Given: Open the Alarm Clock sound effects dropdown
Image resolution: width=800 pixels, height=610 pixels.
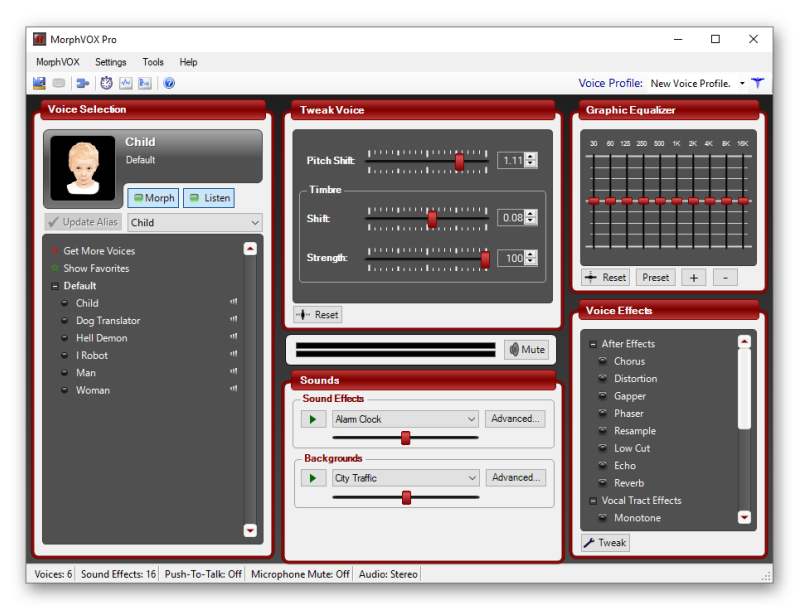Looking at the screenshot, I should point(405,419).
